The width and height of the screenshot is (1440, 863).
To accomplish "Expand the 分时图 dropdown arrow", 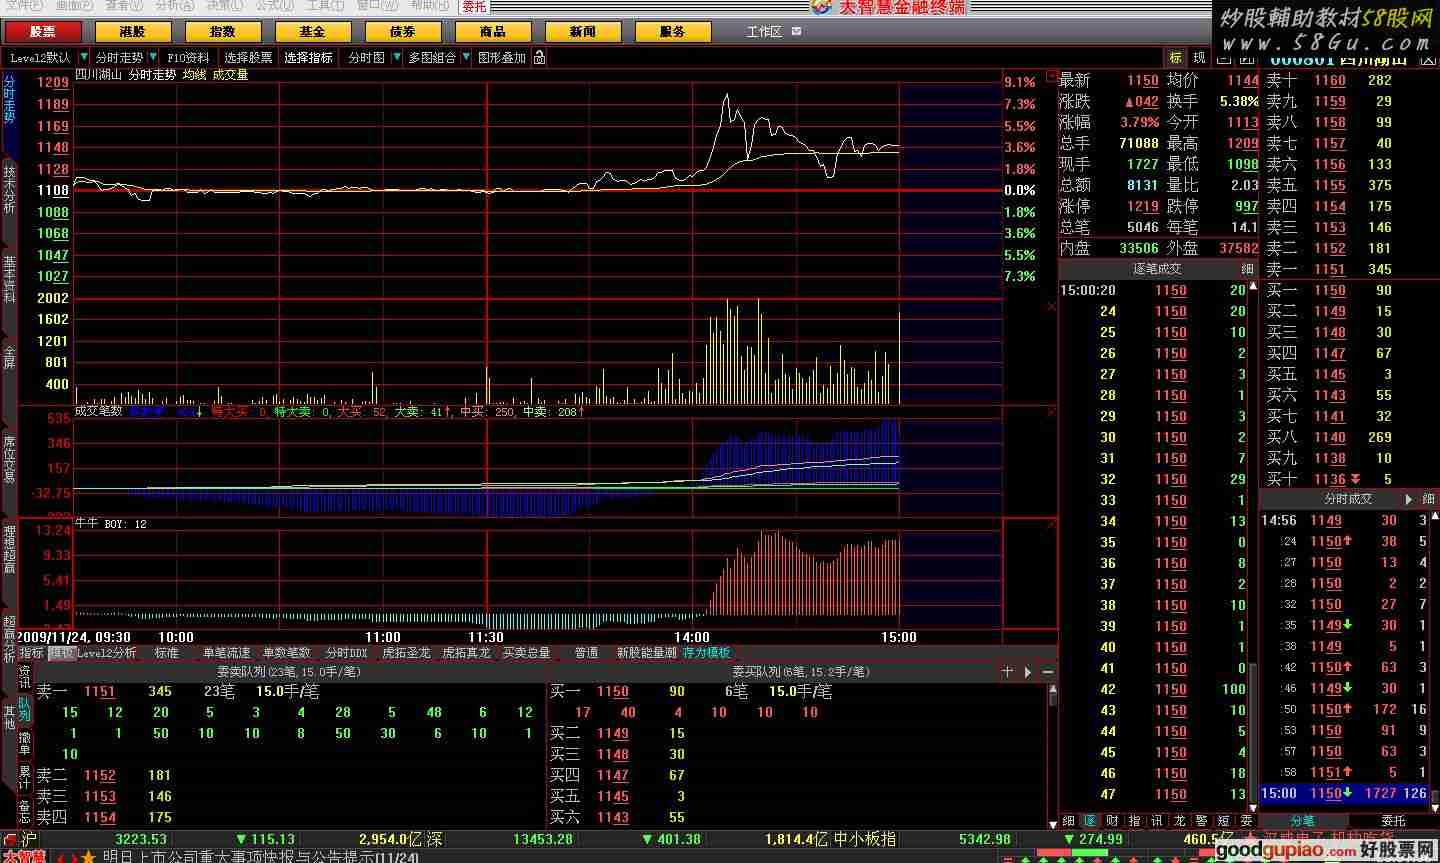I will (395, 58).
